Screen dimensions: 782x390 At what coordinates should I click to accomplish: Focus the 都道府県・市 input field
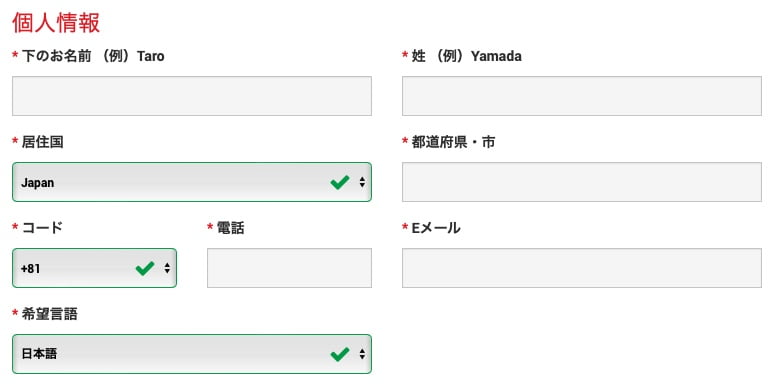tap(582, 182)
